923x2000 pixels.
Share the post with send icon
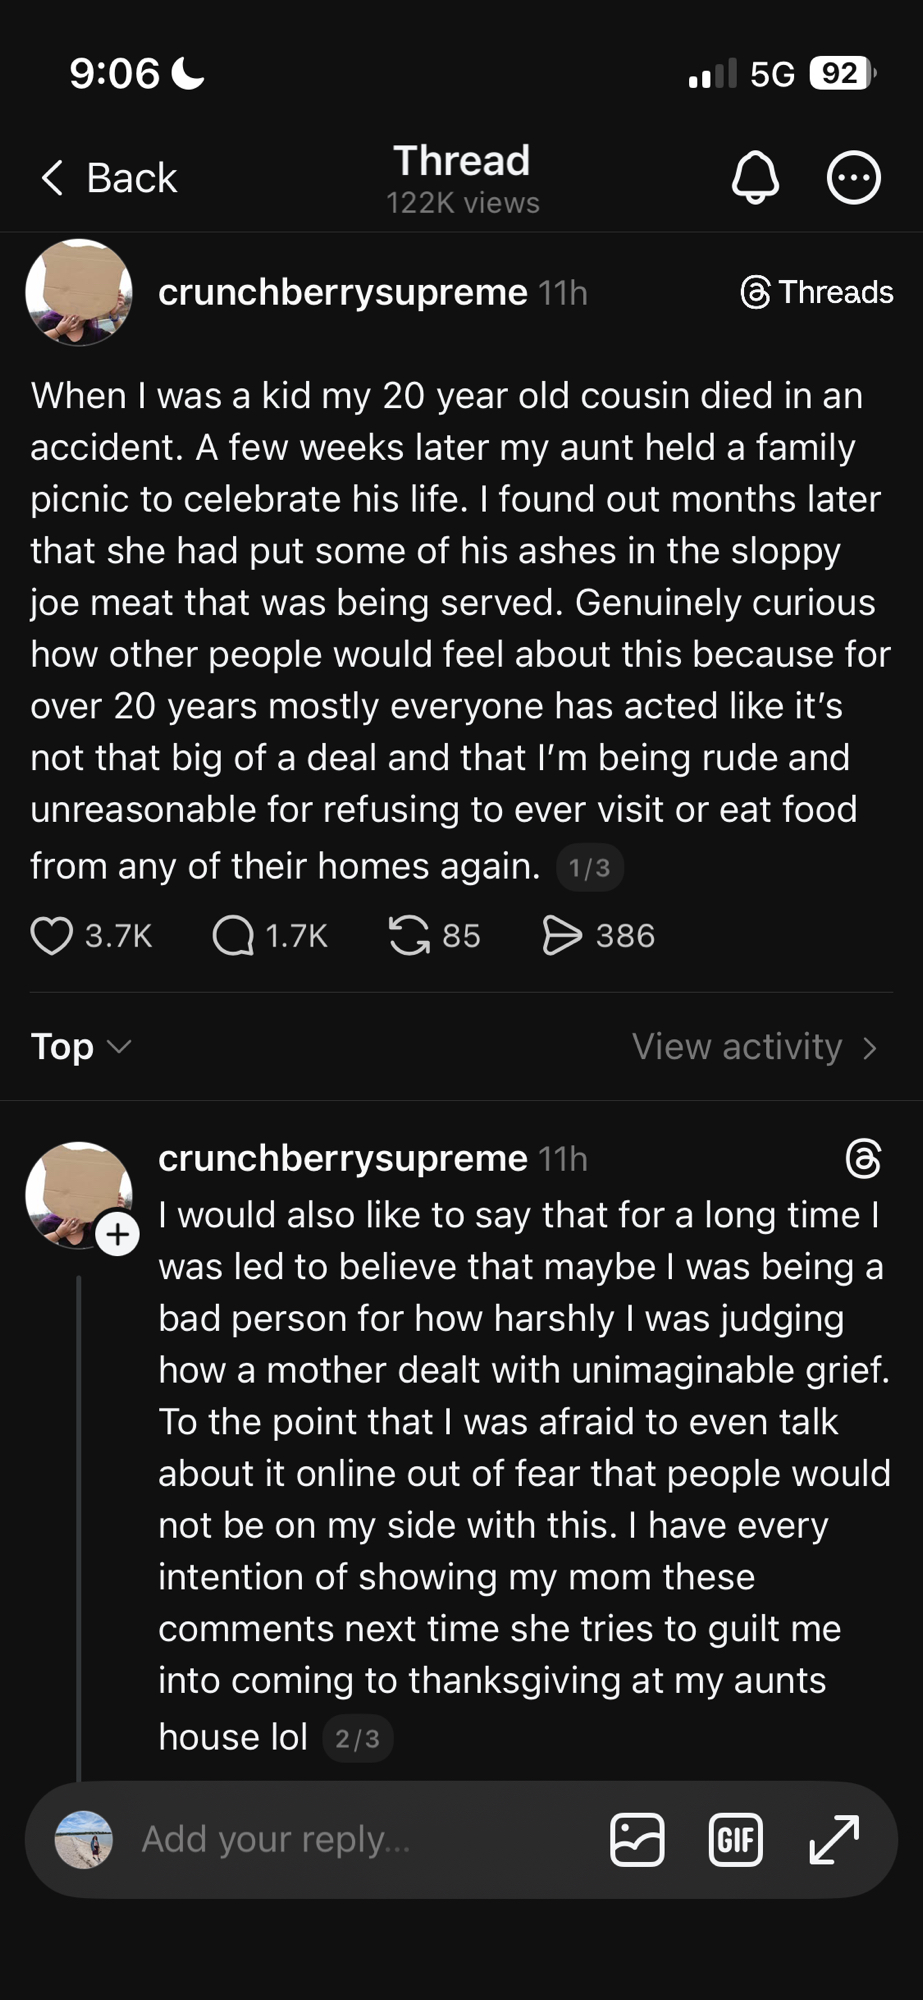(562, 936)
